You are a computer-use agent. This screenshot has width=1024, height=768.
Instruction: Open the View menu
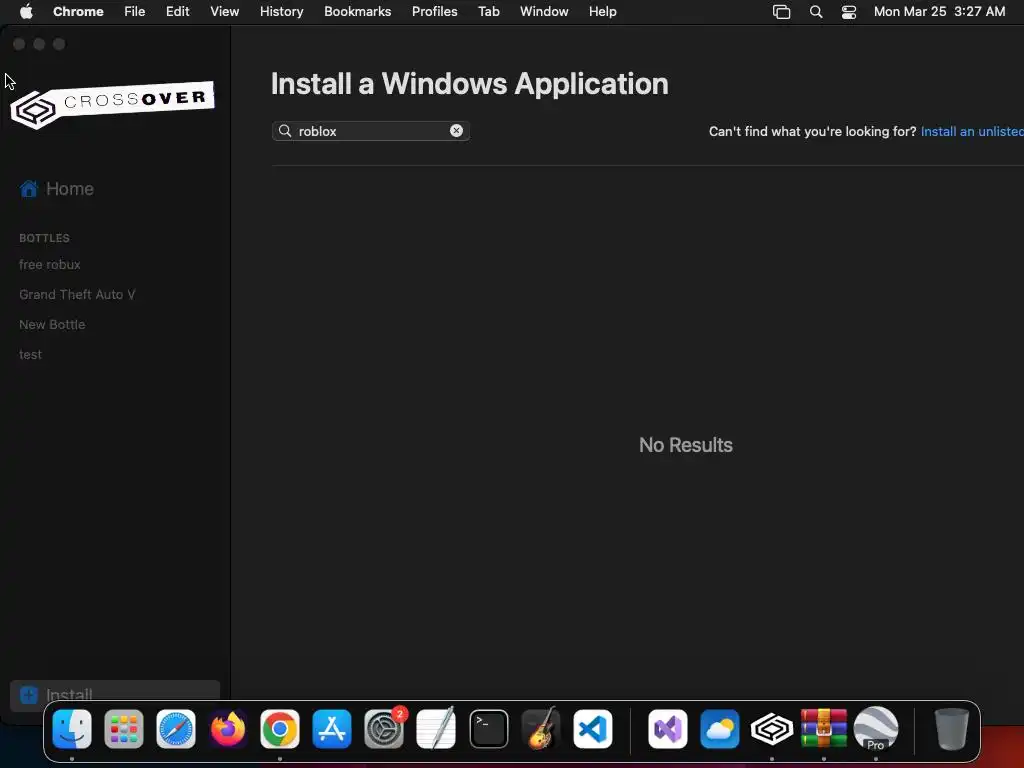[225, 11]
